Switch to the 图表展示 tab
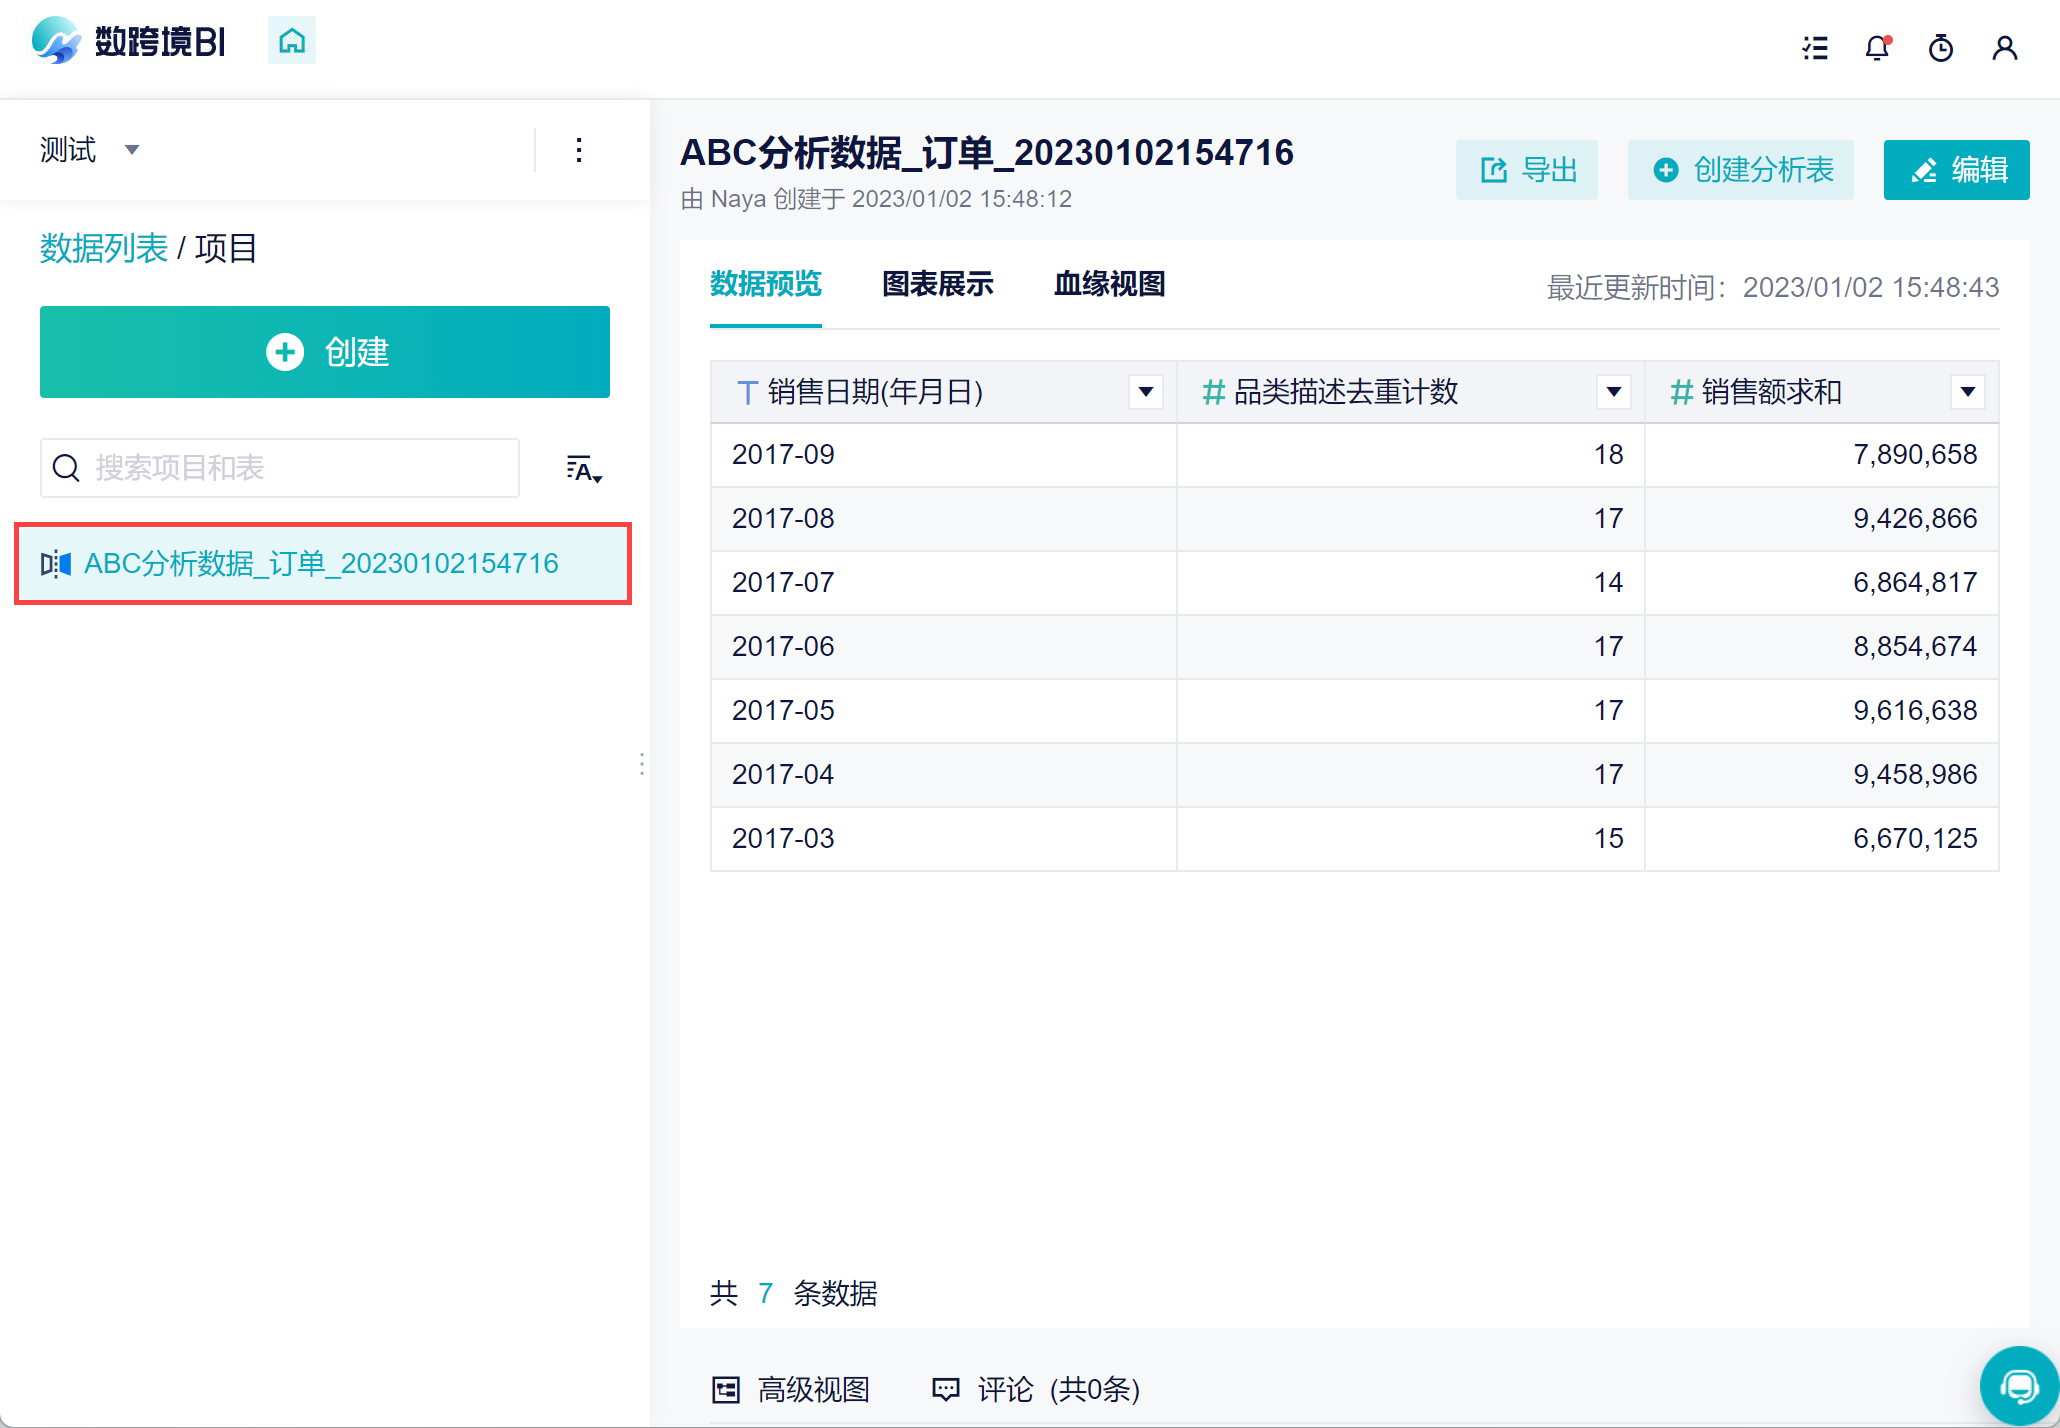 [937, 284]
